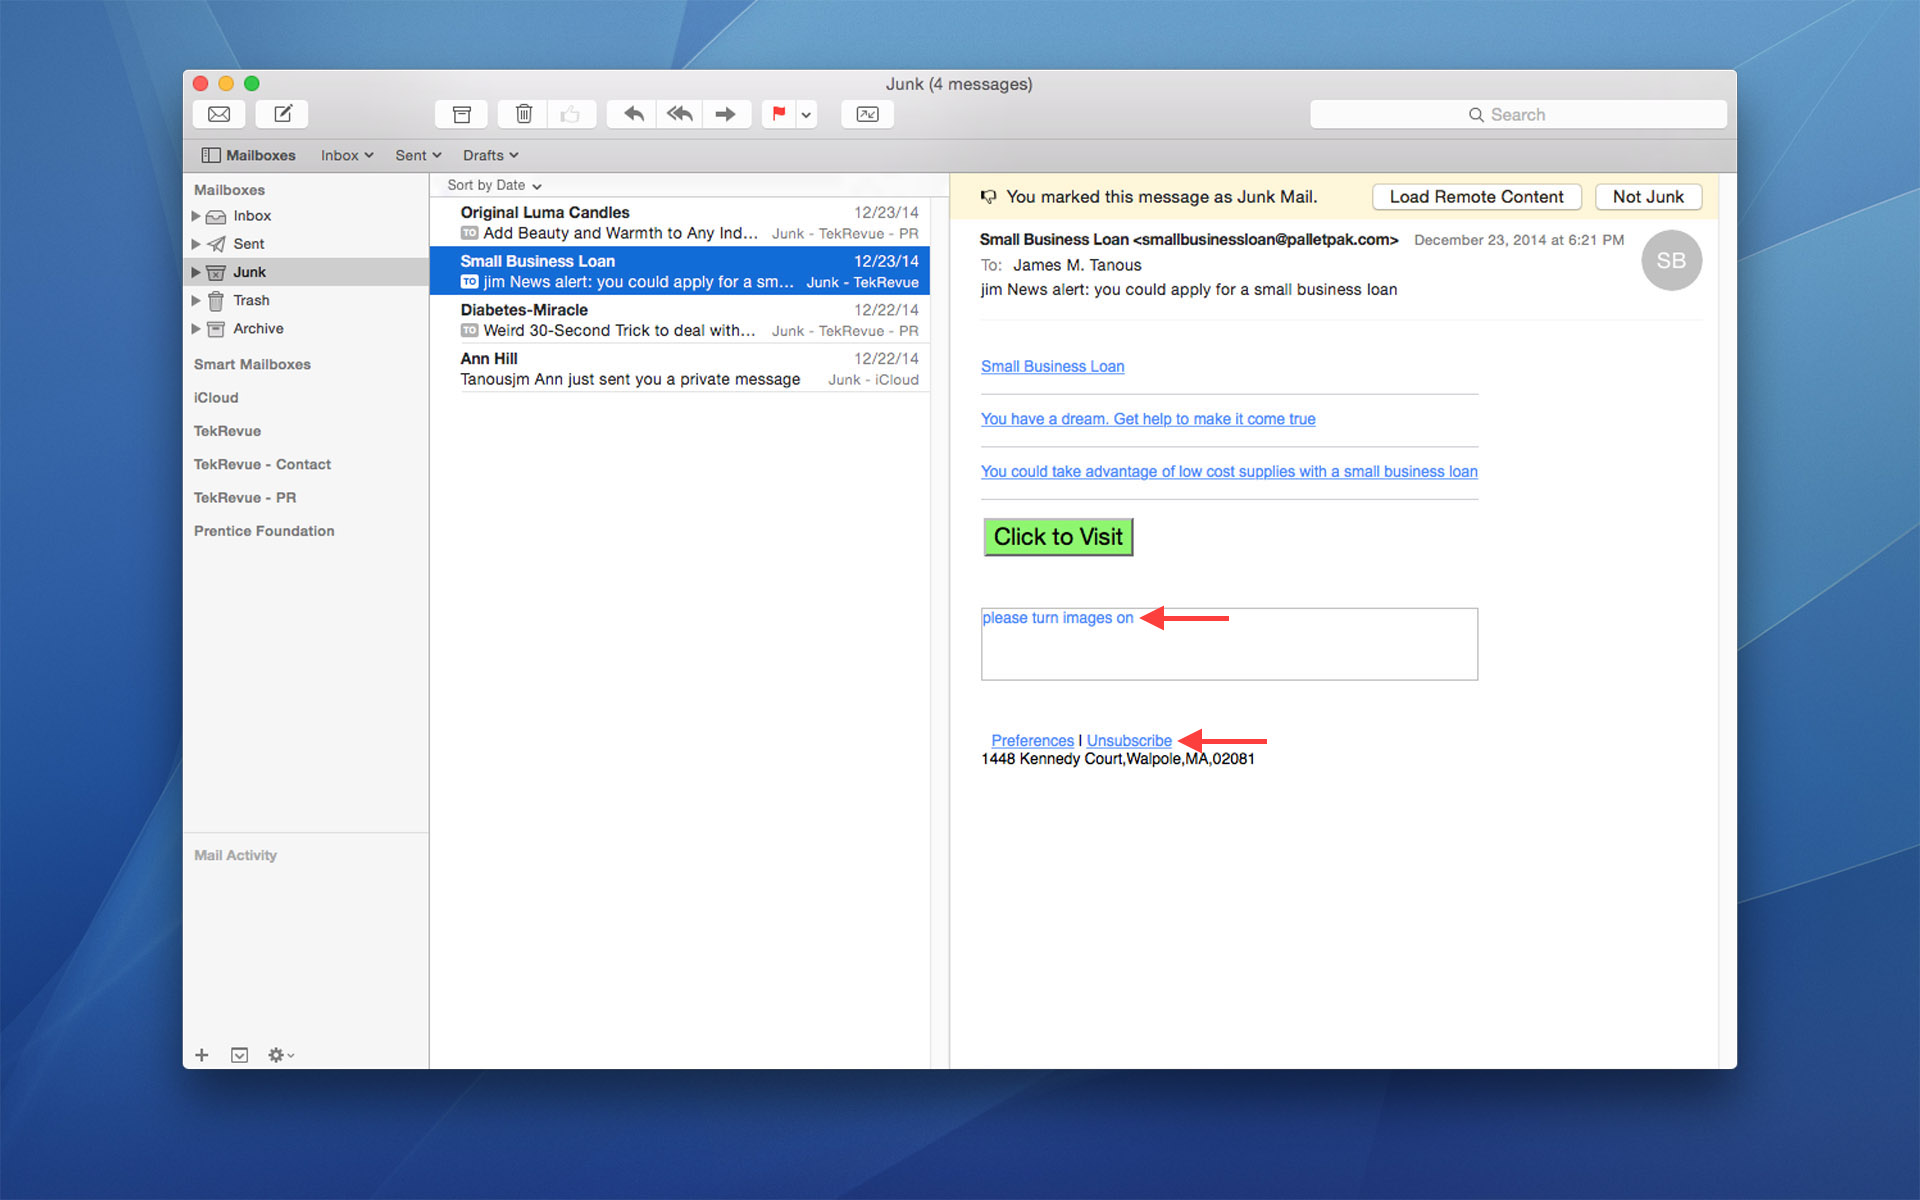Screen dimensions: 1920x1200
Task: Click the Get Mail envelope icon
Action: coord(219,114)
